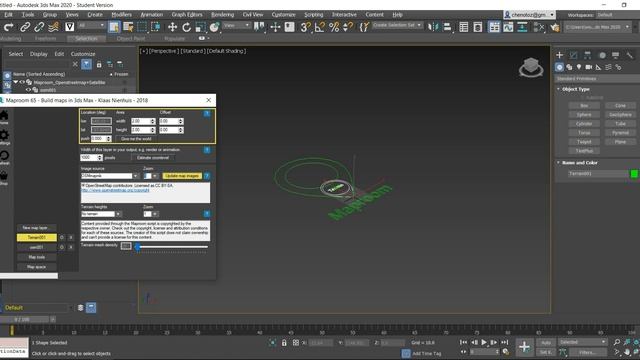Image resolution: width=640 pixels, height=360 pixels.
Task: Toggle the 3D Snaps icon
Action: [x=305, y=27]
